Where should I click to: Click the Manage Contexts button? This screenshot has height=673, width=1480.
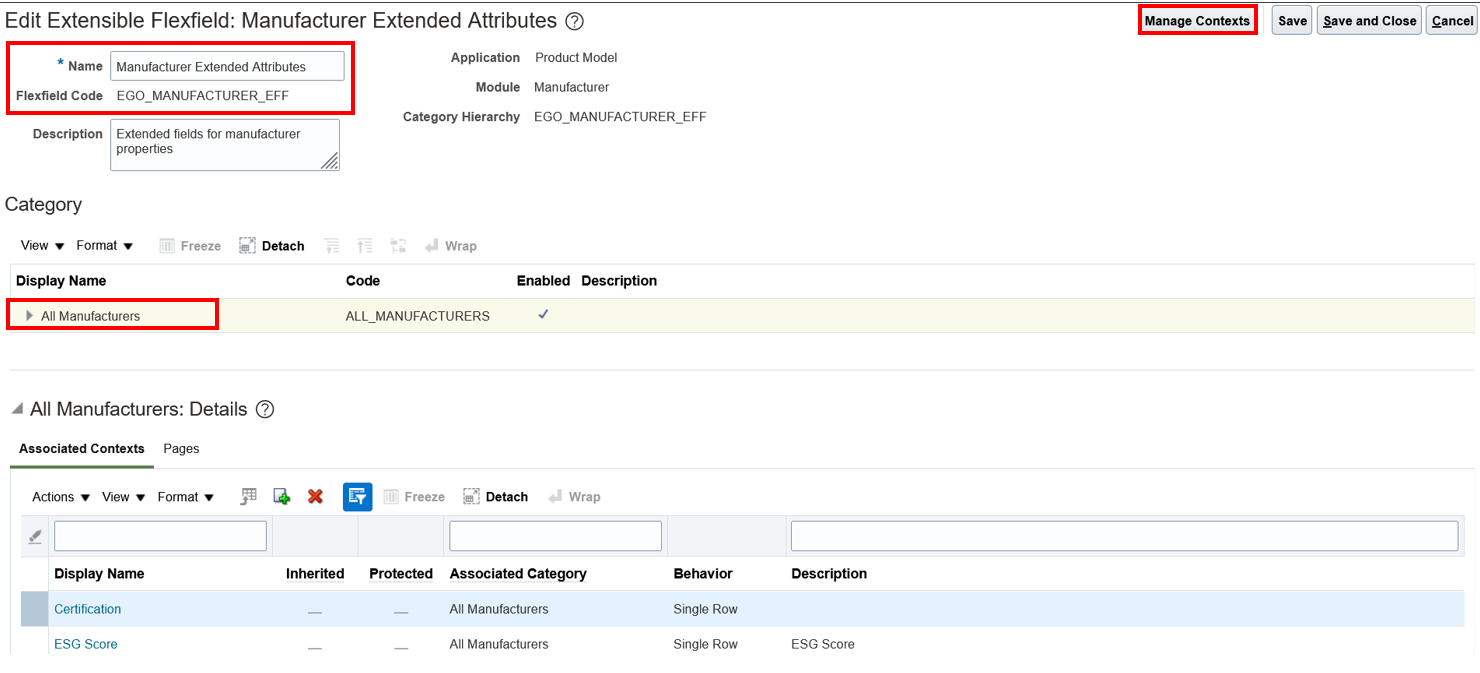click(x=1197, y=21)
